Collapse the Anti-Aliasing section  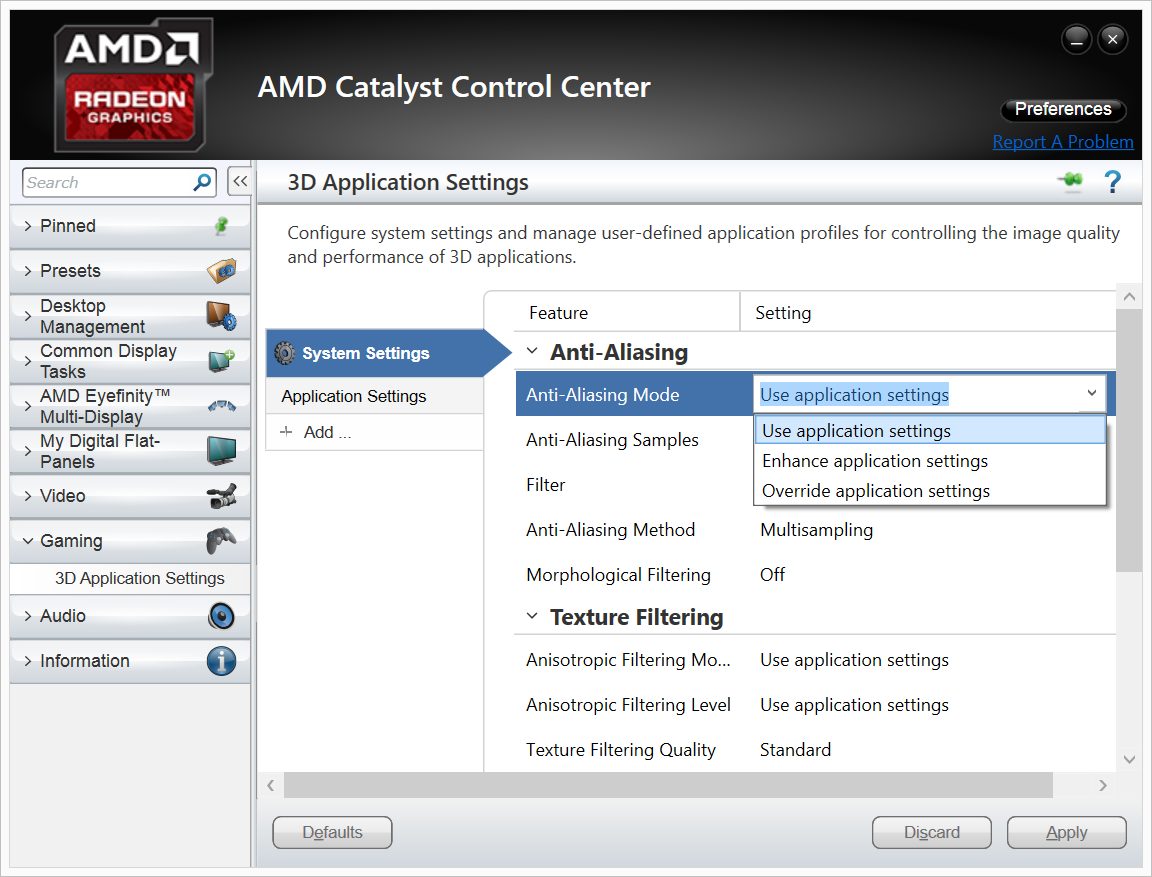[531, 352]
